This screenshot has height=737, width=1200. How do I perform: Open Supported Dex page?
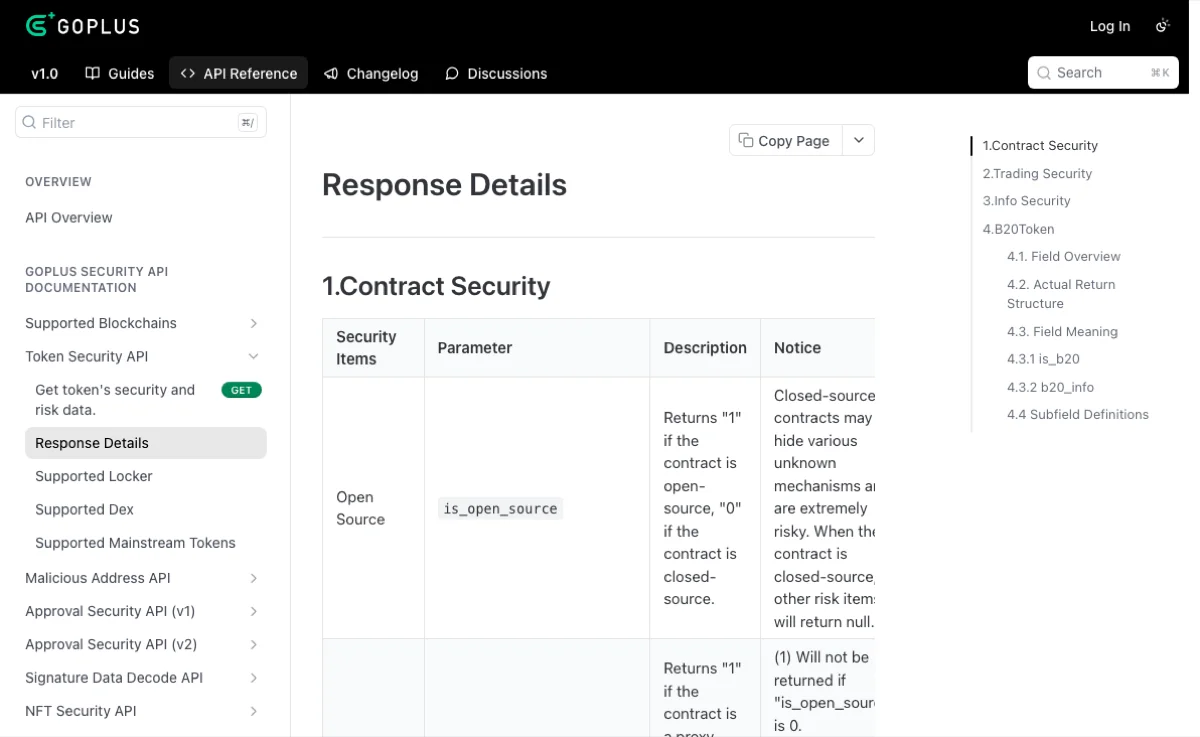click(x=84, y=509)
